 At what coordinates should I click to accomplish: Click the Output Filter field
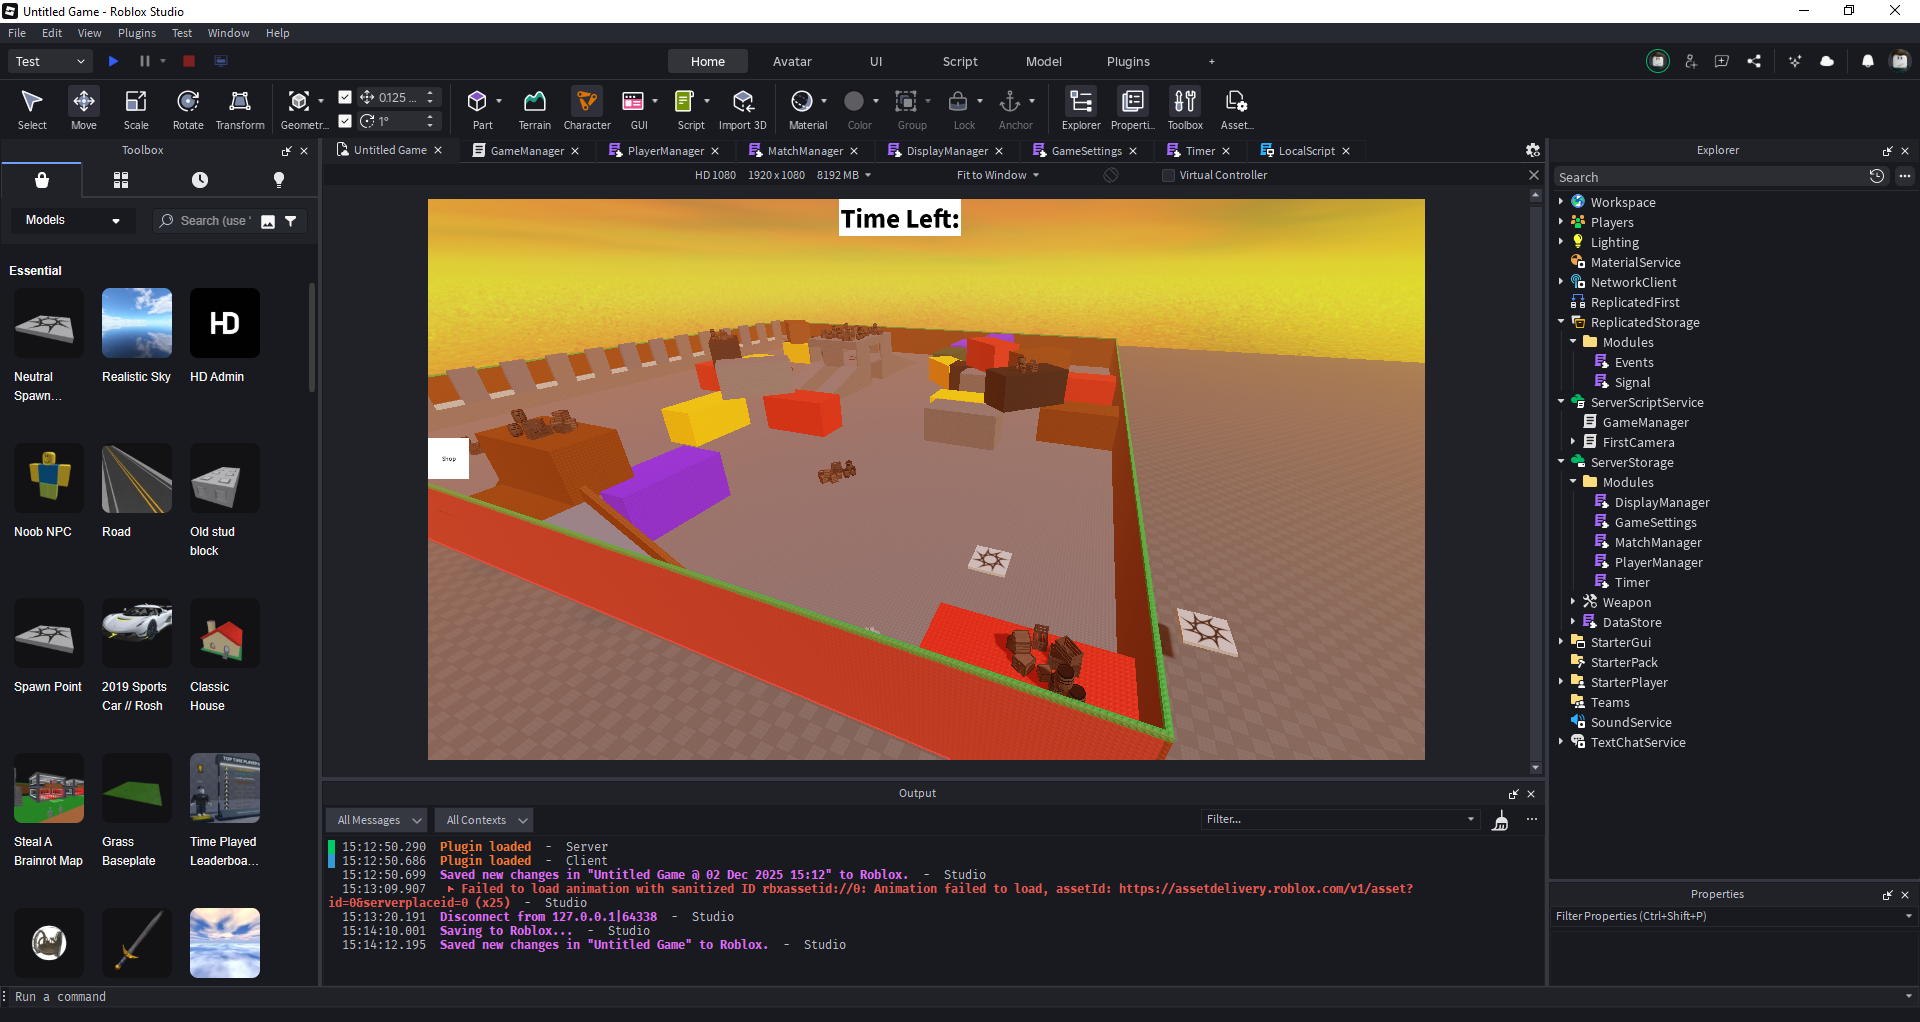[1340, 819]
